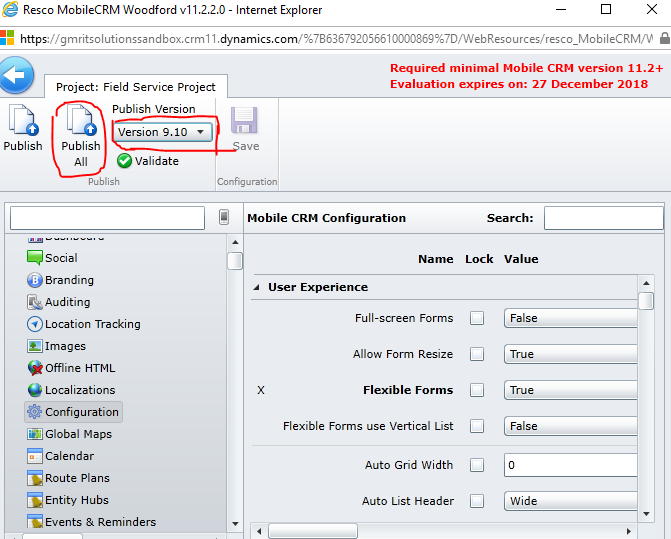The height and width of the screenshot is (539, 671).
Task: Open the Social item in sidebar
Action: click(x=52, y=258)
